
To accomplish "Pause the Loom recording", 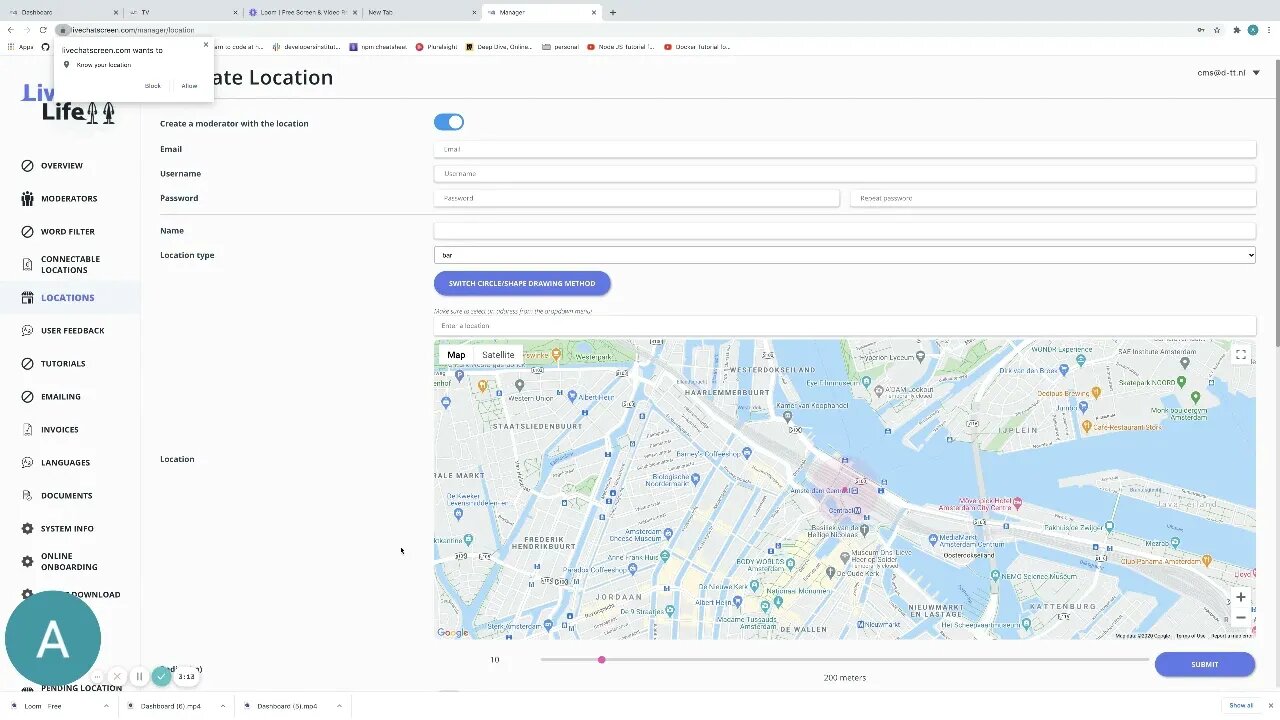I will [139, 677].
